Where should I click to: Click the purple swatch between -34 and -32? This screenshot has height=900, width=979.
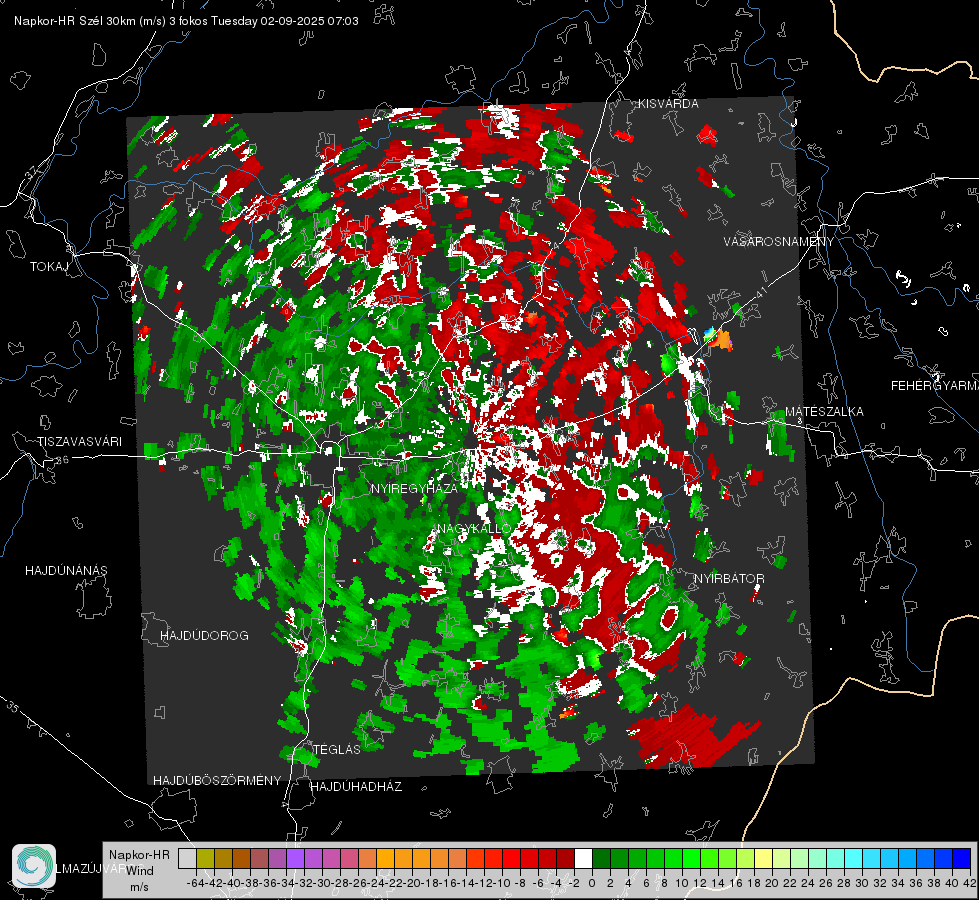[295, 859]
